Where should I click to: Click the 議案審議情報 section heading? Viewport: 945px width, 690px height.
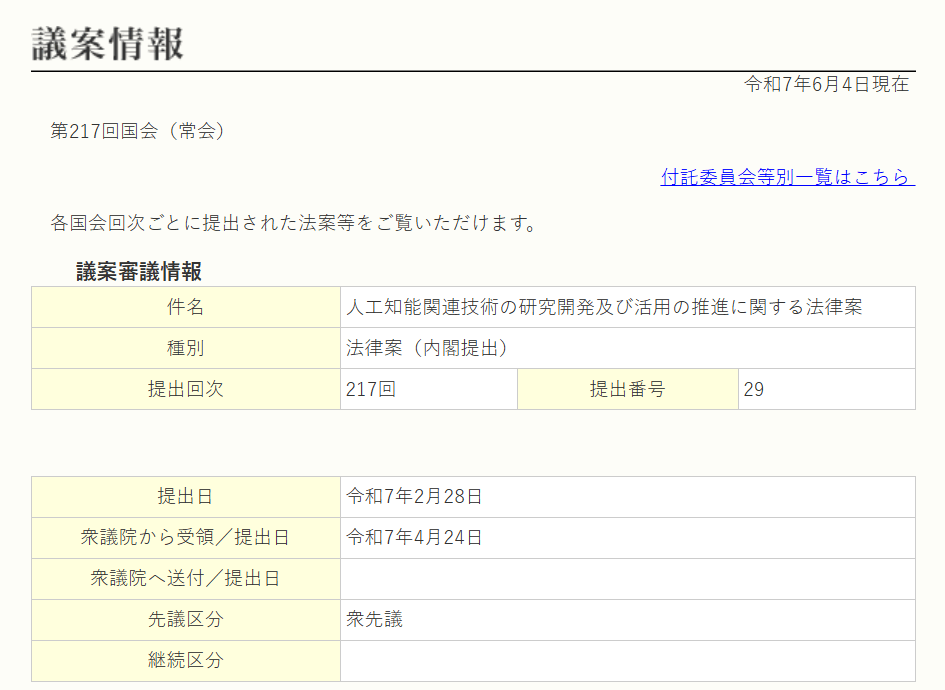click(139, 271)
